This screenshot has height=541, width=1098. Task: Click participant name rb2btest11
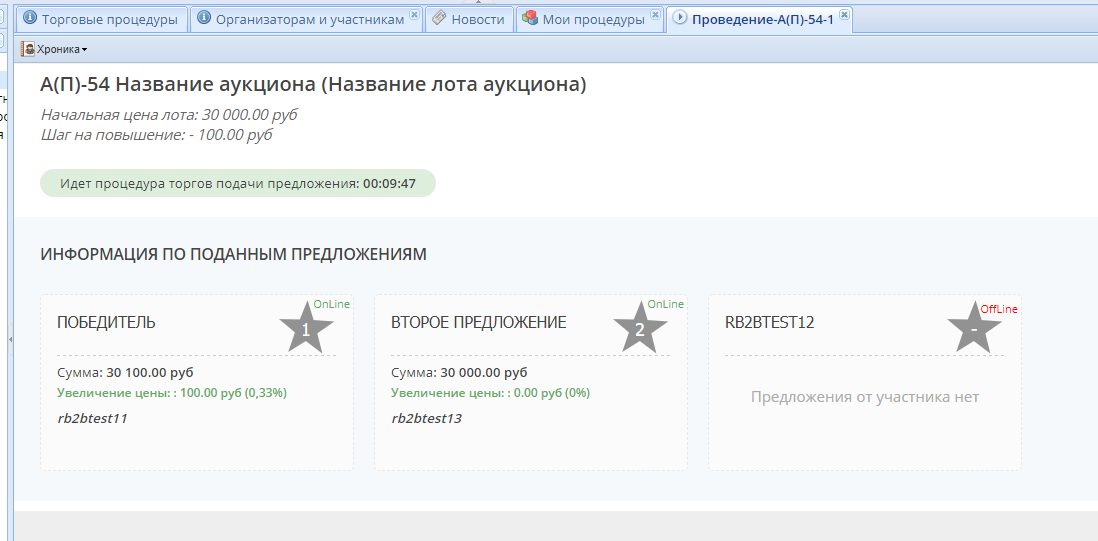92,418
